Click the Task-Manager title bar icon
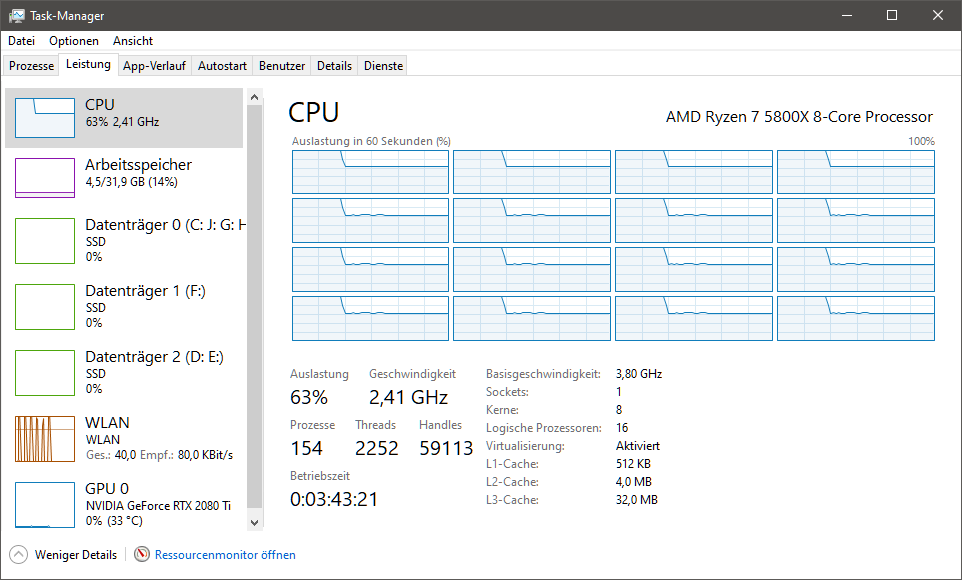962x580 pixels. pyautogui.click(x=16, y=15)
